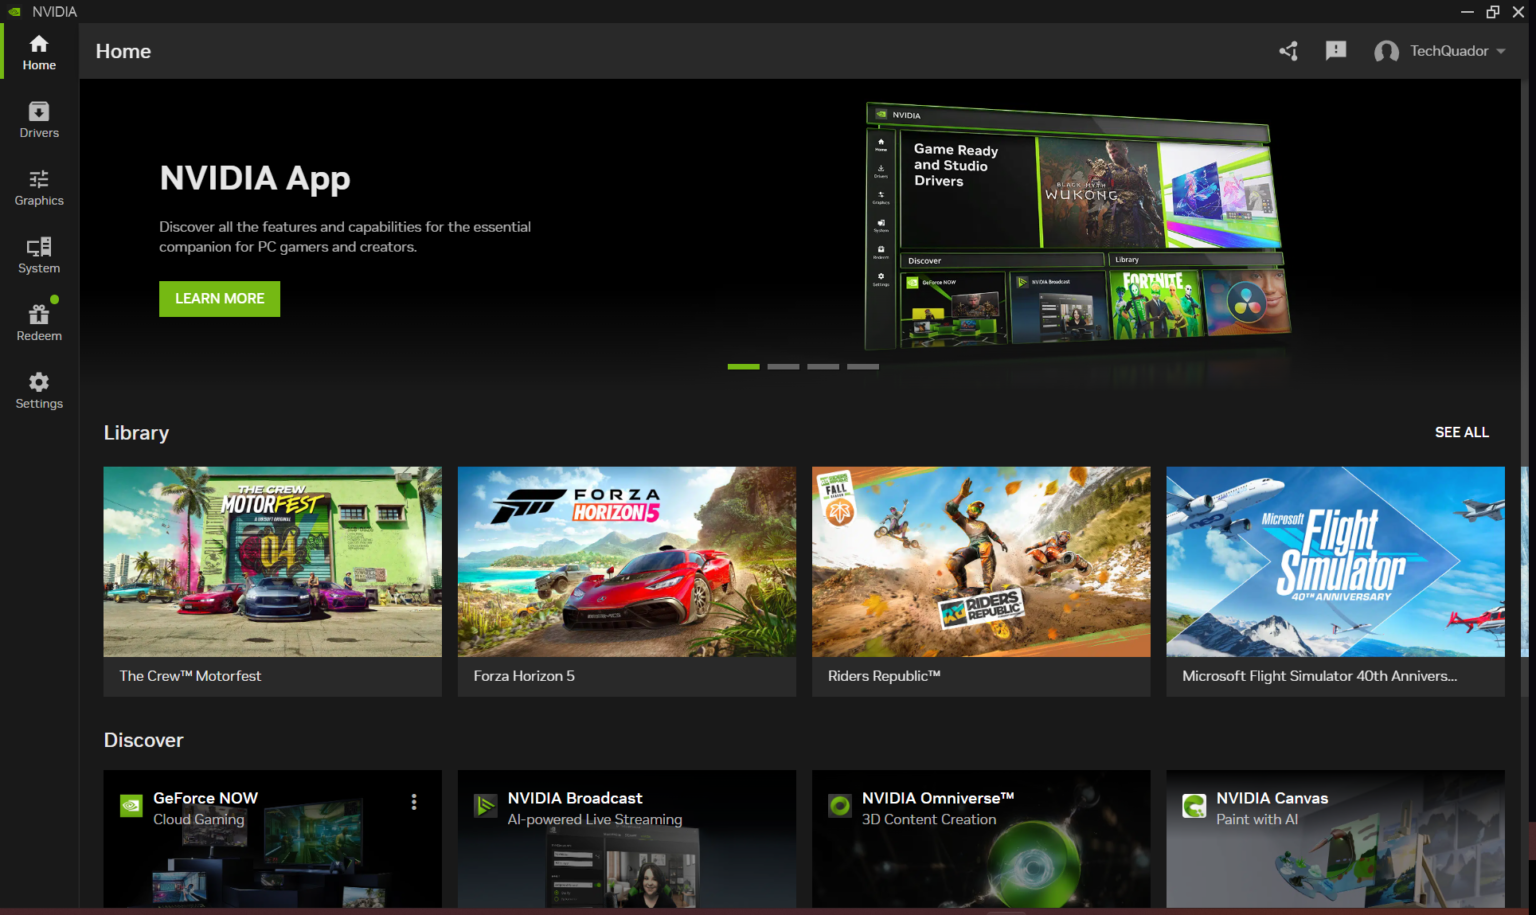This screenshot has height=915, width=1536.
Task: Click SEE ALL in Library
Action: coord(1461,432)
